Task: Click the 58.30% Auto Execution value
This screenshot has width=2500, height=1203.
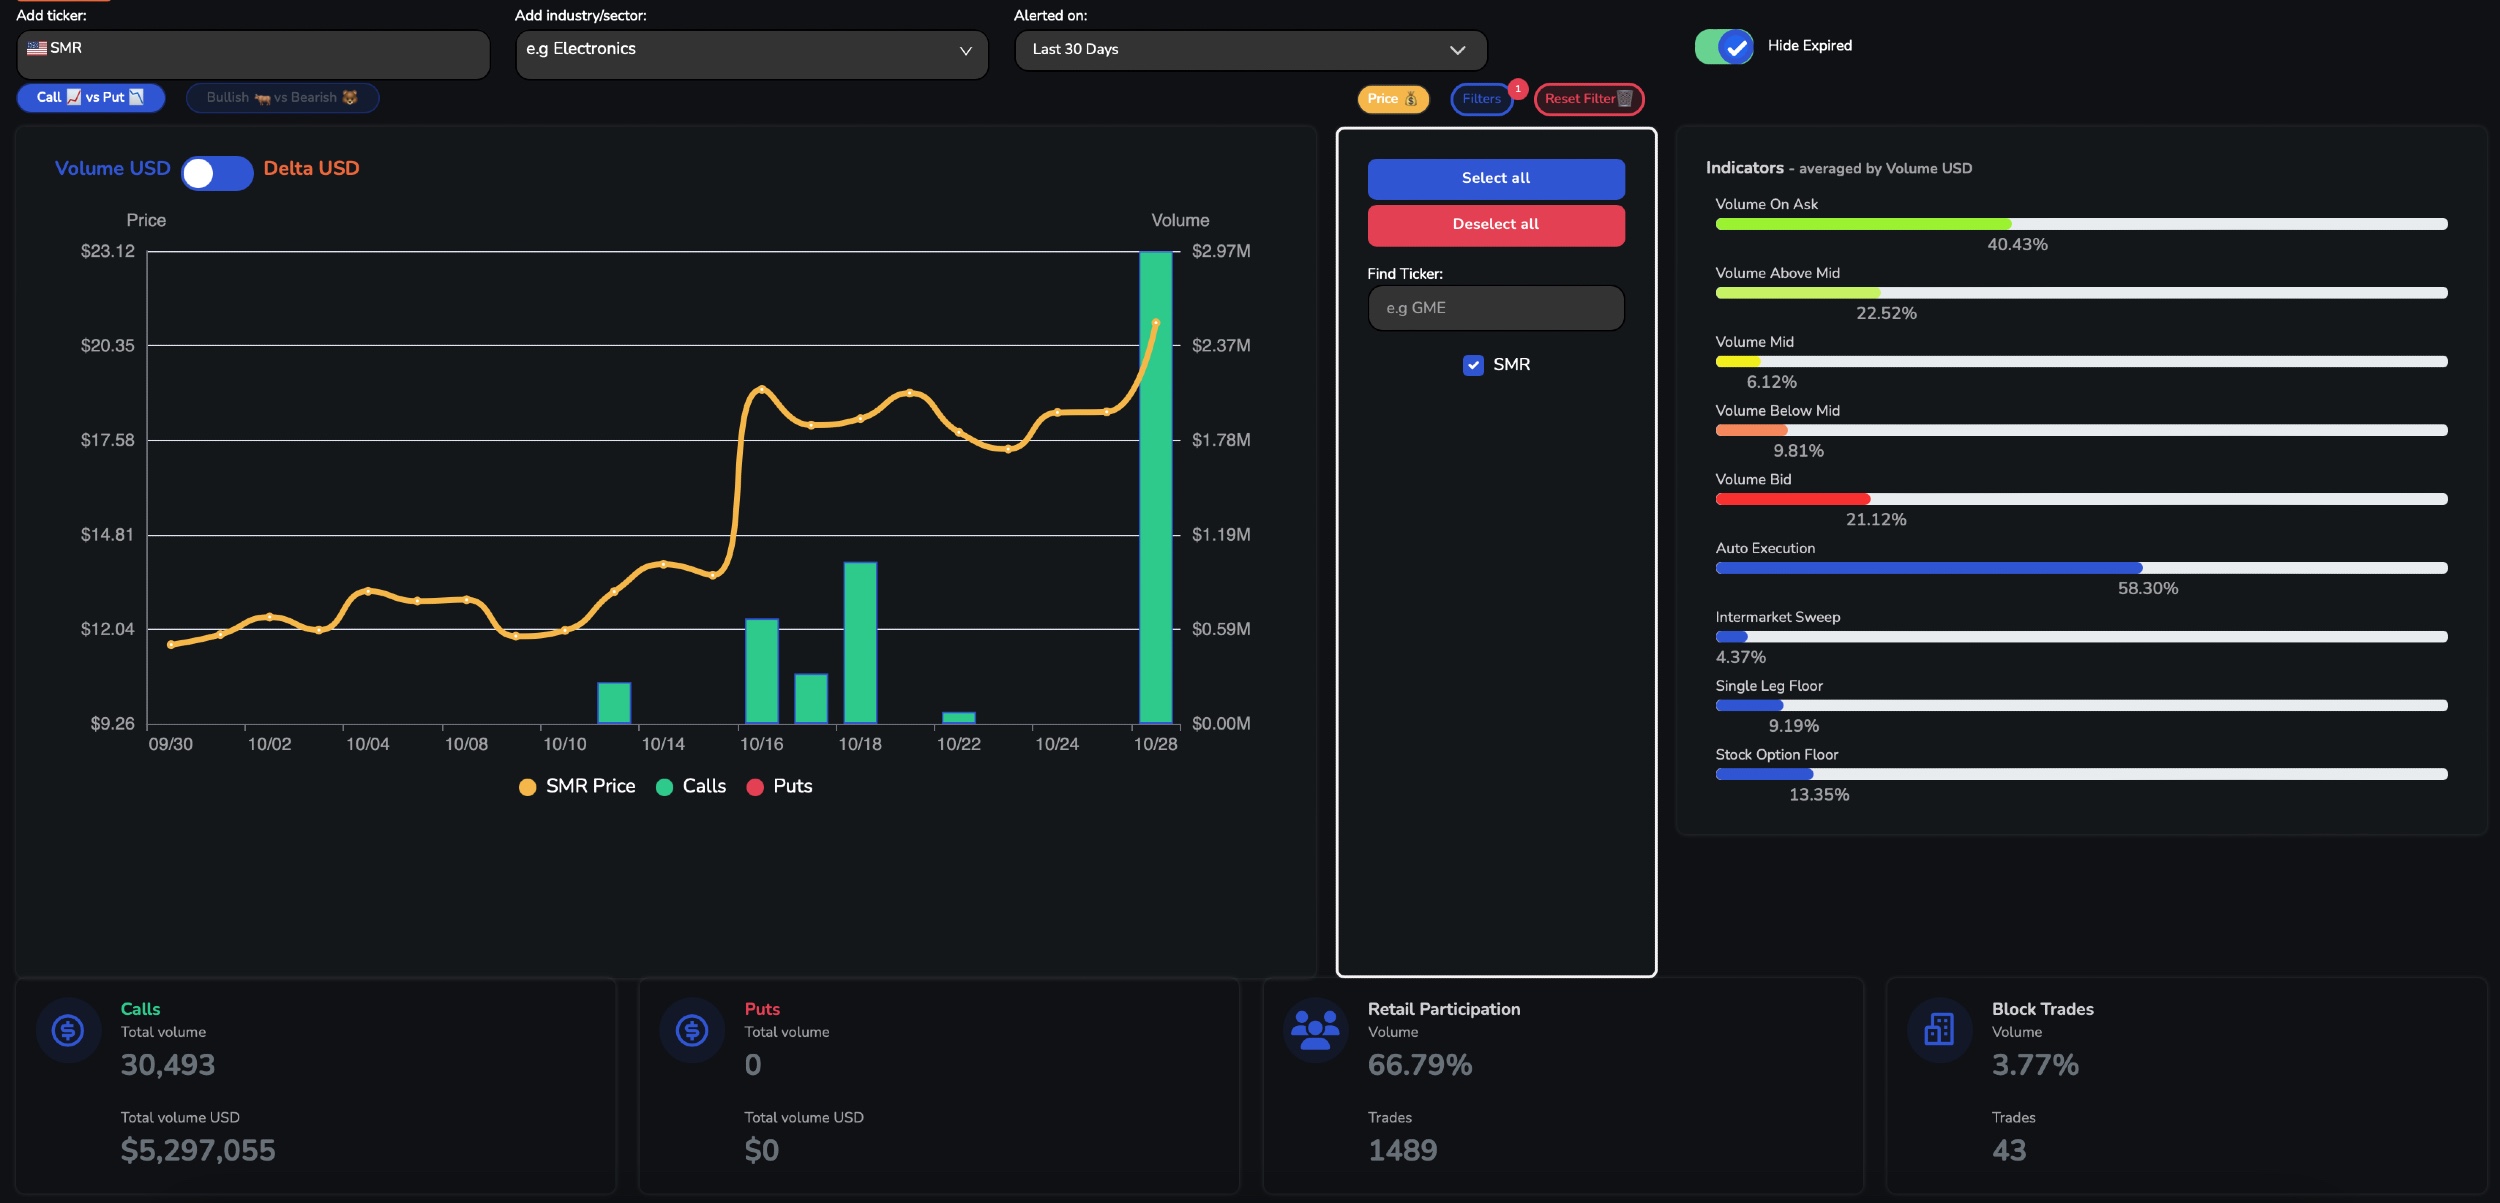Action: [2147, 589]
